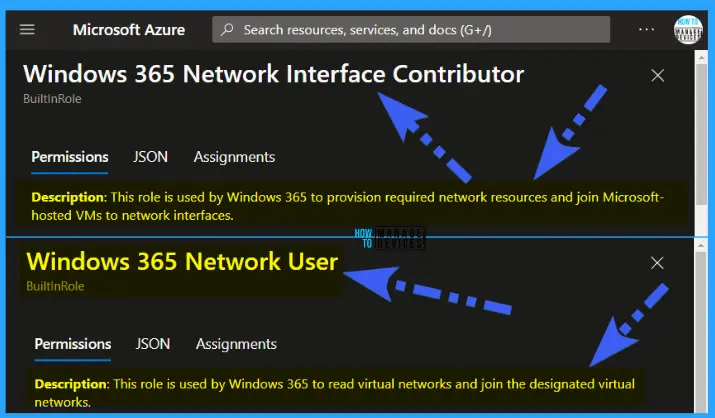715x418 pixels.
Task: Click description text mentioning Microsoft-hosted VMs
Action: coord(347,206)
